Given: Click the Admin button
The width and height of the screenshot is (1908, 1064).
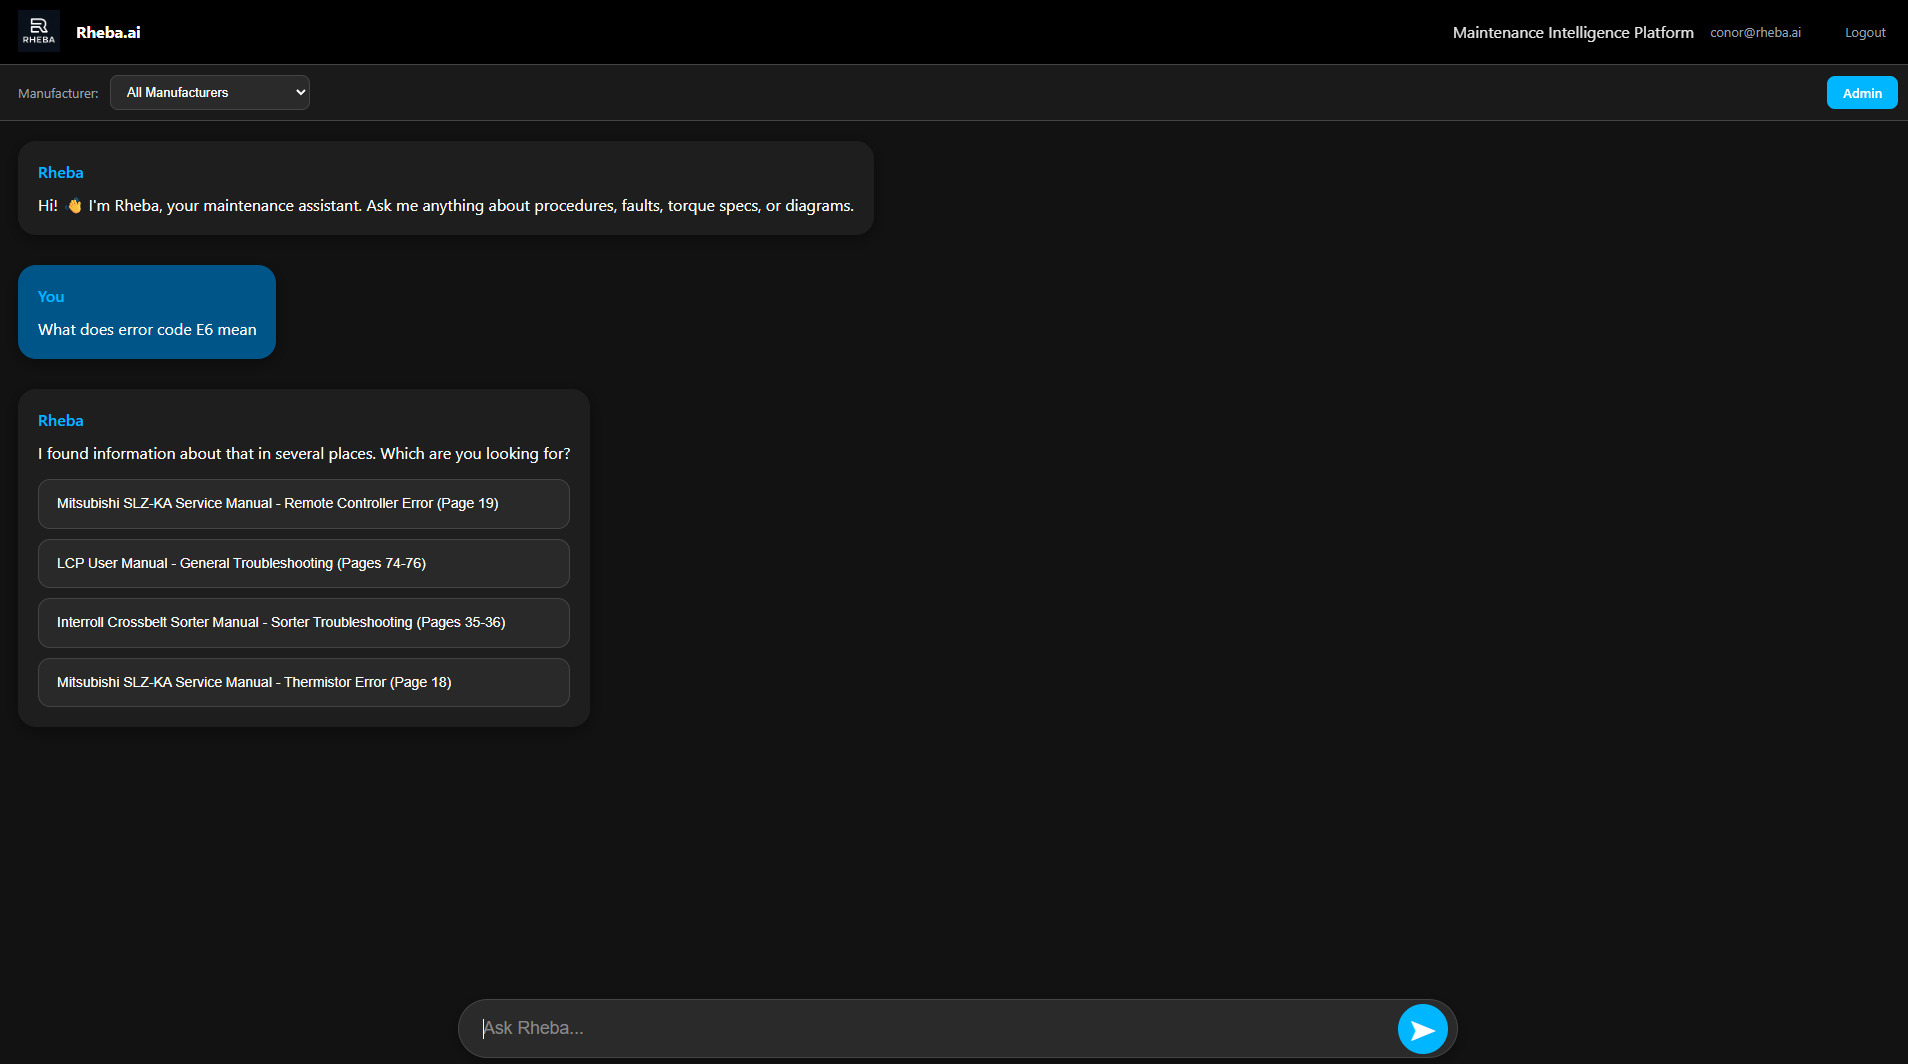Looking at the screenshot, I should point(1861,93).
